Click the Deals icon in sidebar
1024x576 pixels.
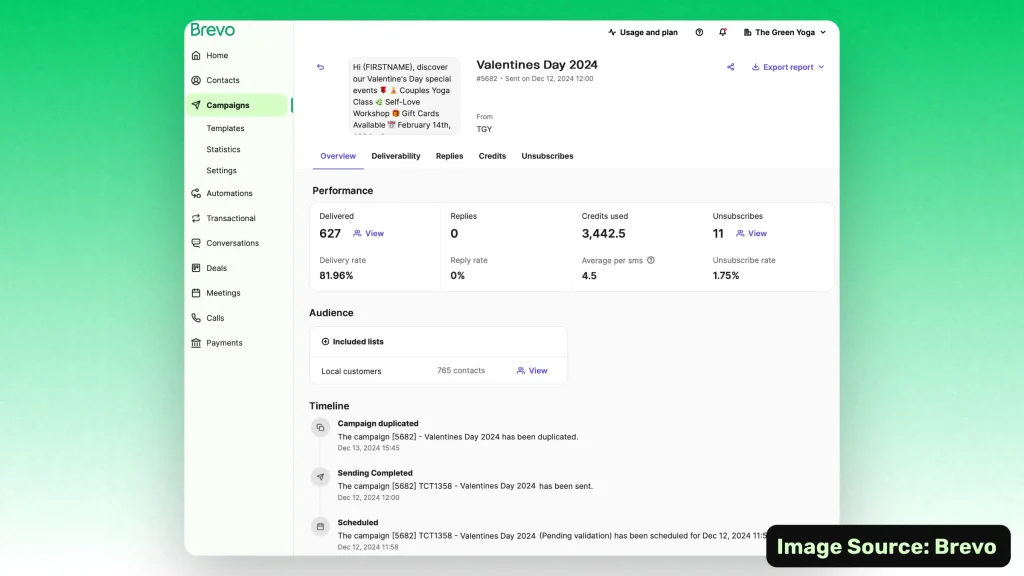click(x=196, y=268)
